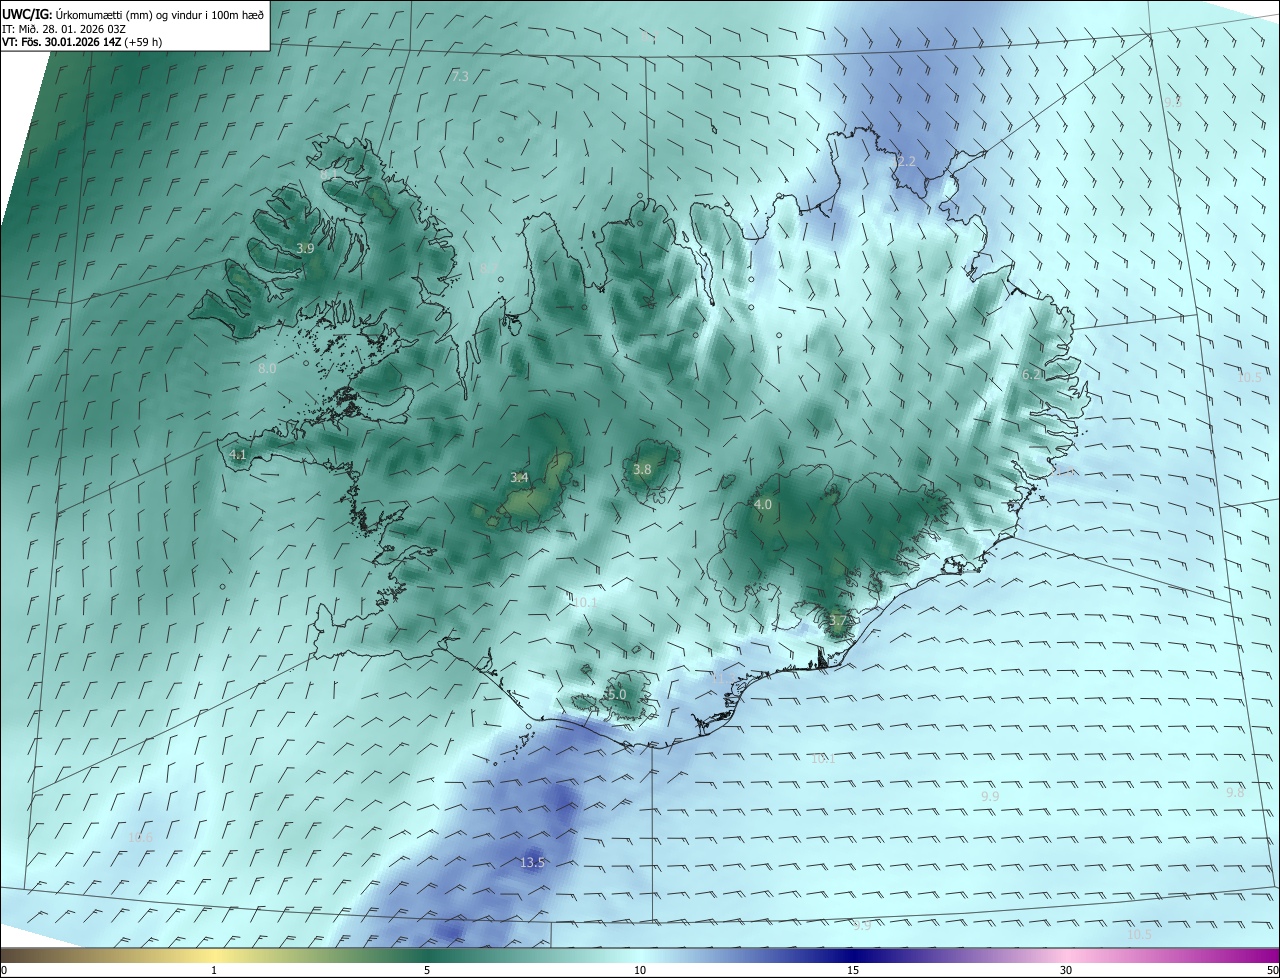Click the 4.1 value on the western peninsula
This screenshot has height=978, width=1280.
click(x=237, y=454)
